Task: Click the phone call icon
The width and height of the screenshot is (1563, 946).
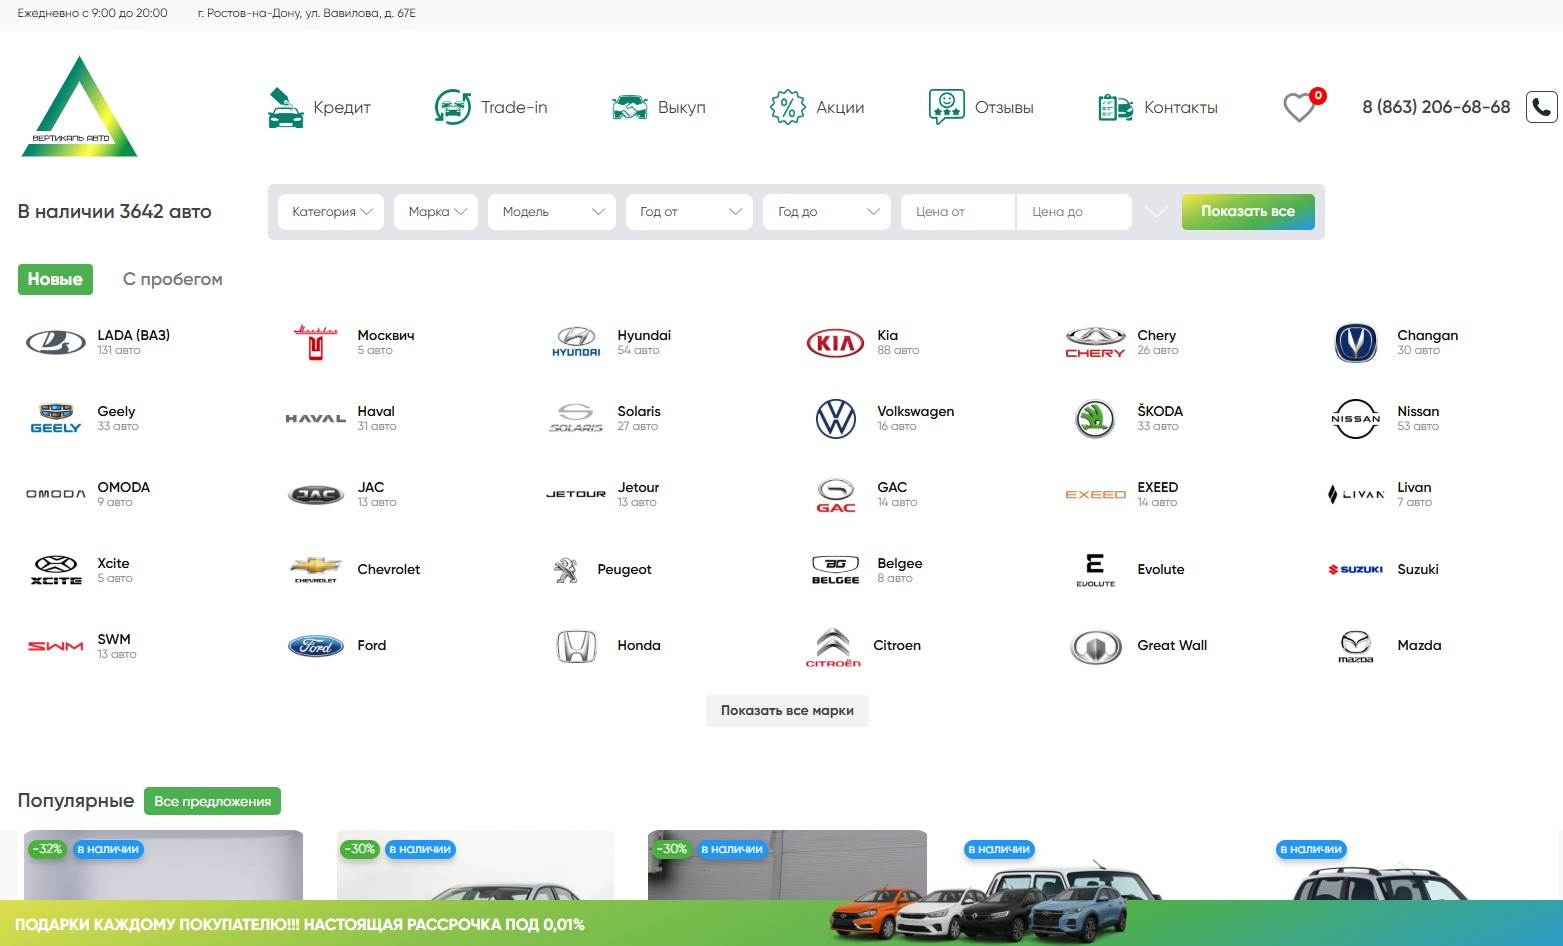Action: pos(1541,107)
